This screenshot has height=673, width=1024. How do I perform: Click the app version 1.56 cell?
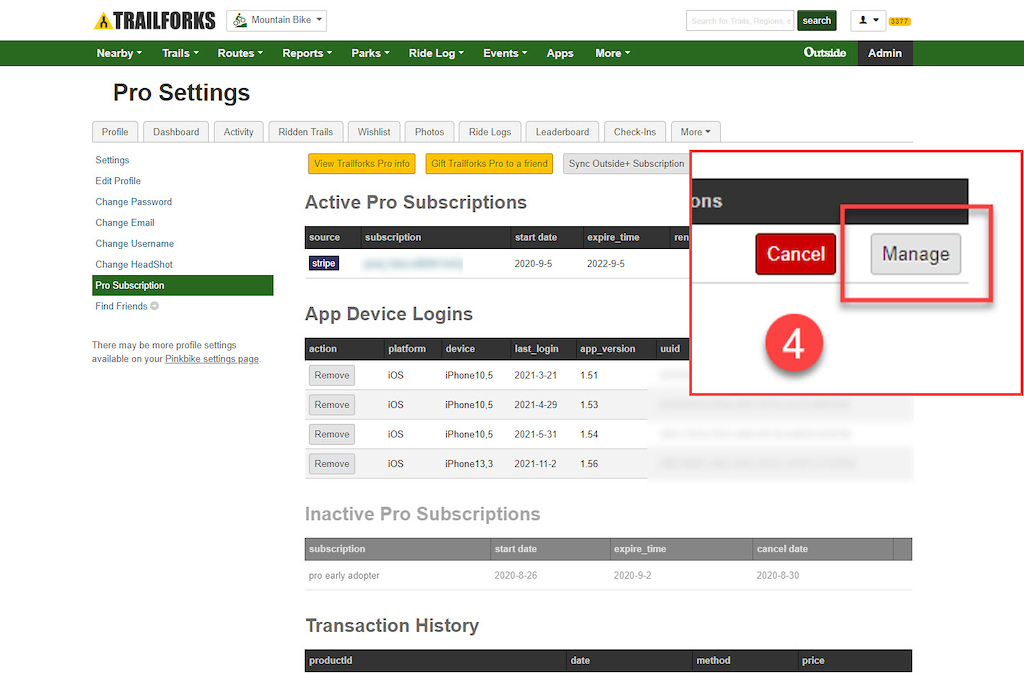pos(589,463)
